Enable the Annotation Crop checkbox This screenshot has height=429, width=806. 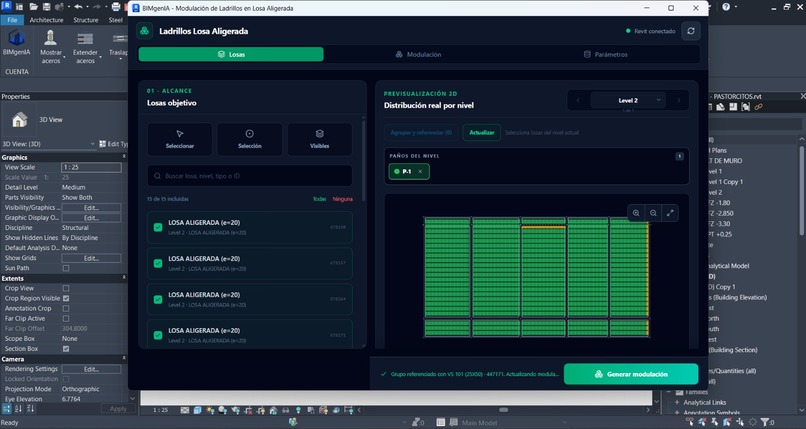click(66, 308)
